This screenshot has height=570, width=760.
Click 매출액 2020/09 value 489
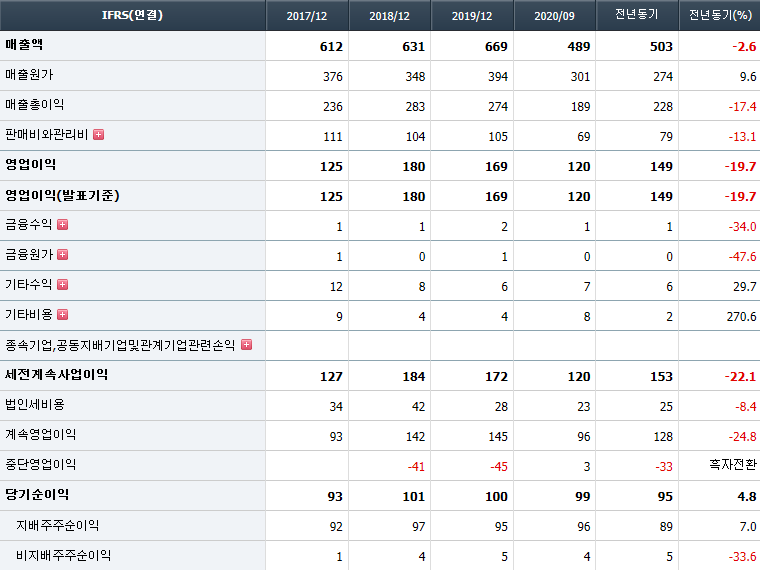click(579, 47)
